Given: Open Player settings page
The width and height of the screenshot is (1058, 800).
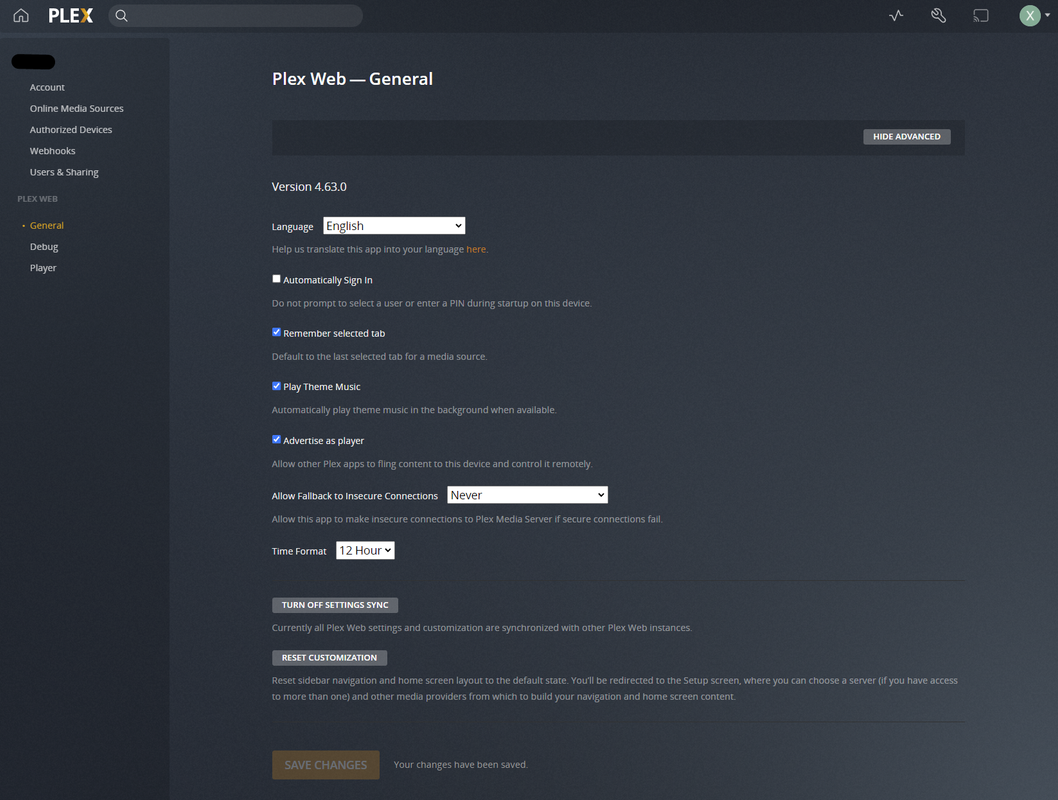Looking at the screenshot, I should tap(43, 268).
